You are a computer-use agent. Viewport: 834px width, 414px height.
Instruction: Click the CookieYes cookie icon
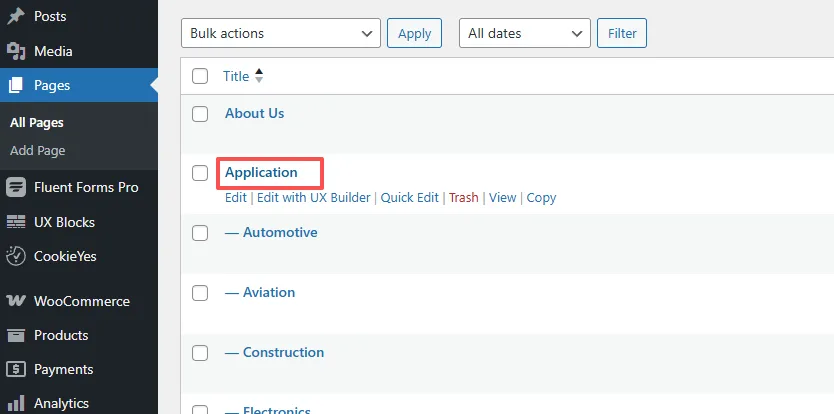(x=15, y=256)
